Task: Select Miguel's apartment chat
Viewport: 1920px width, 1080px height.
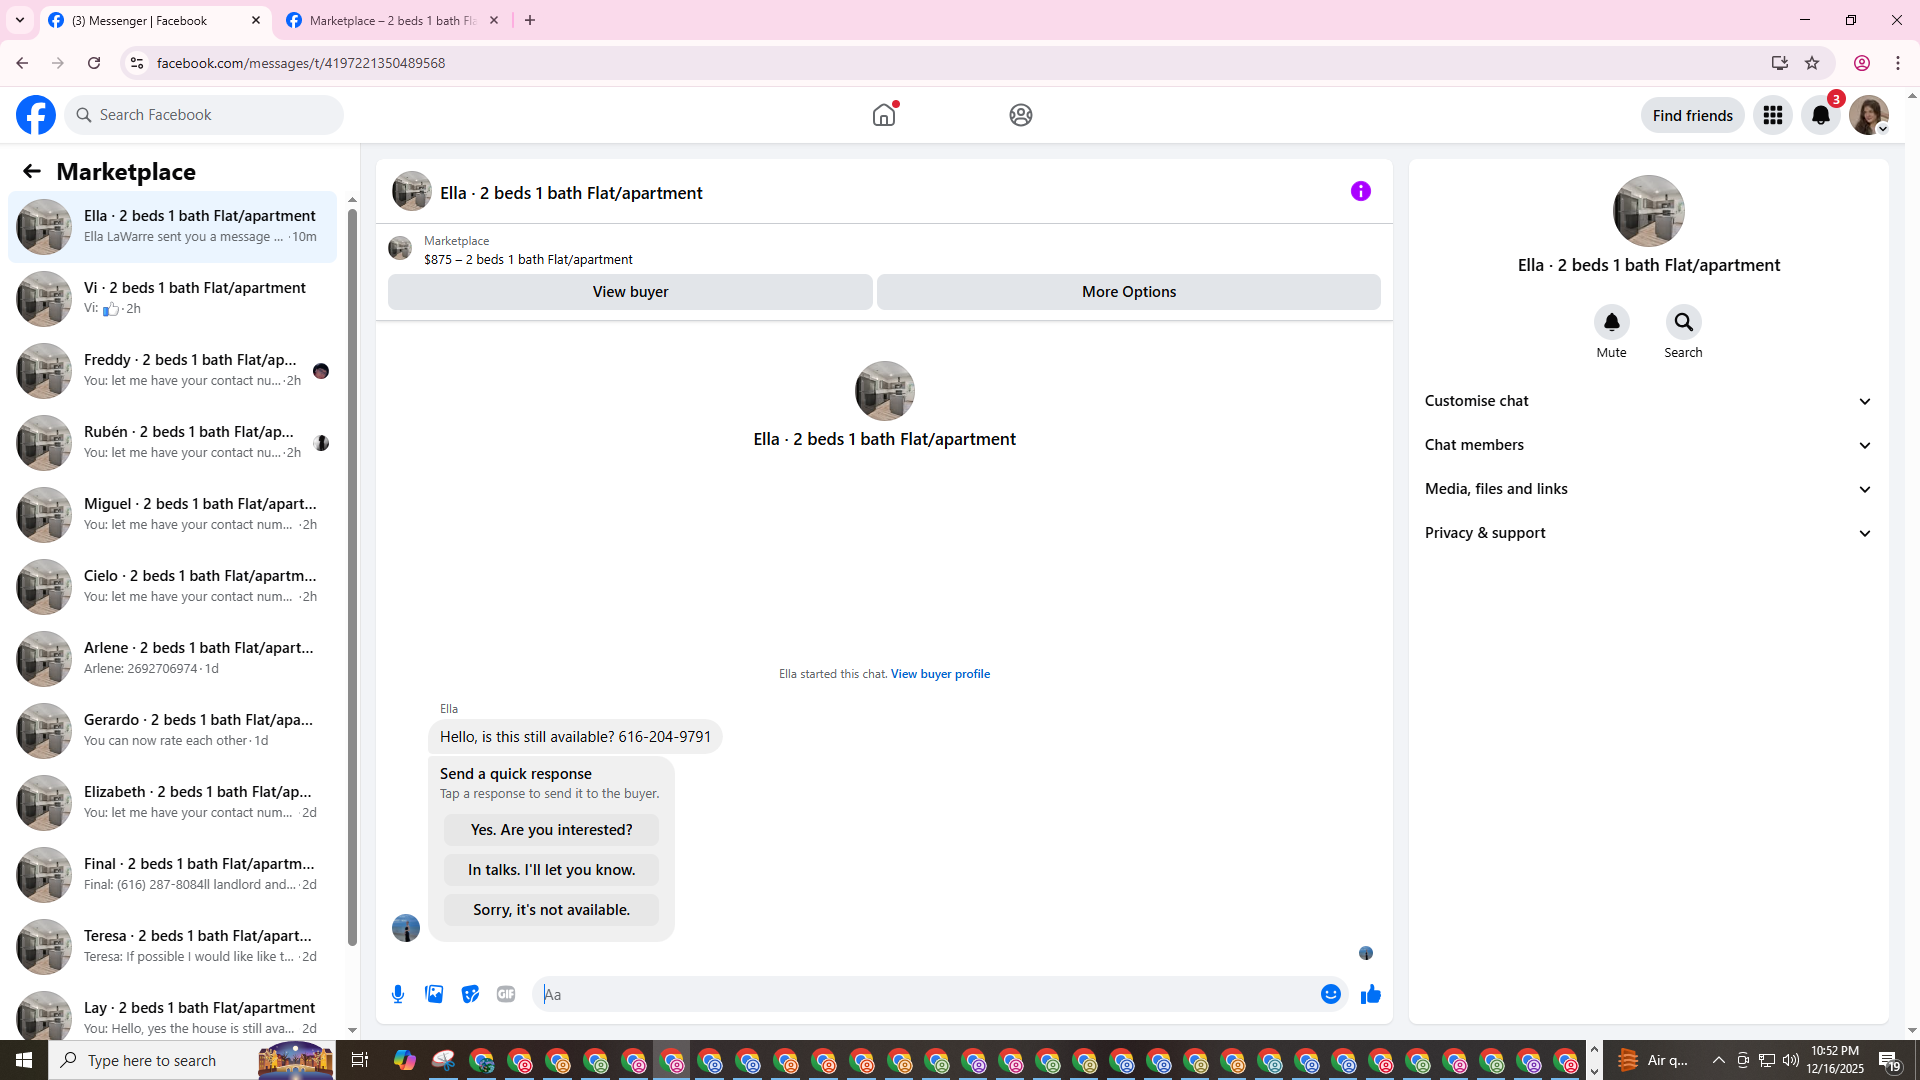Action: point(172,514)
